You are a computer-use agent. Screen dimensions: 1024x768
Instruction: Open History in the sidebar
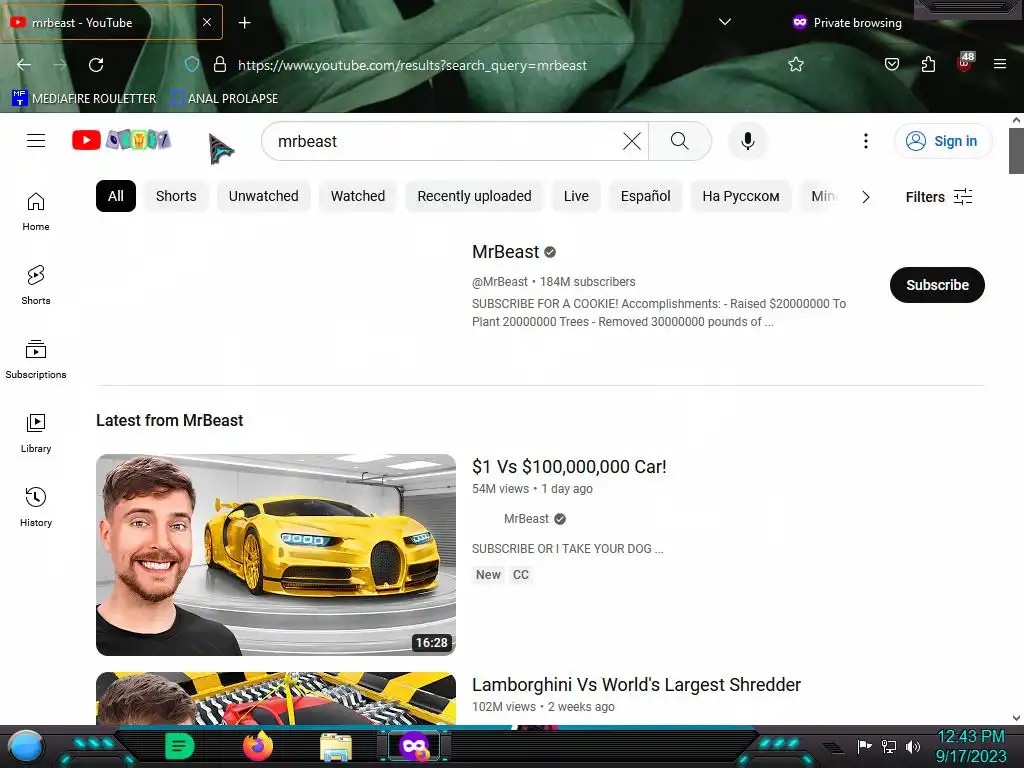36,507
